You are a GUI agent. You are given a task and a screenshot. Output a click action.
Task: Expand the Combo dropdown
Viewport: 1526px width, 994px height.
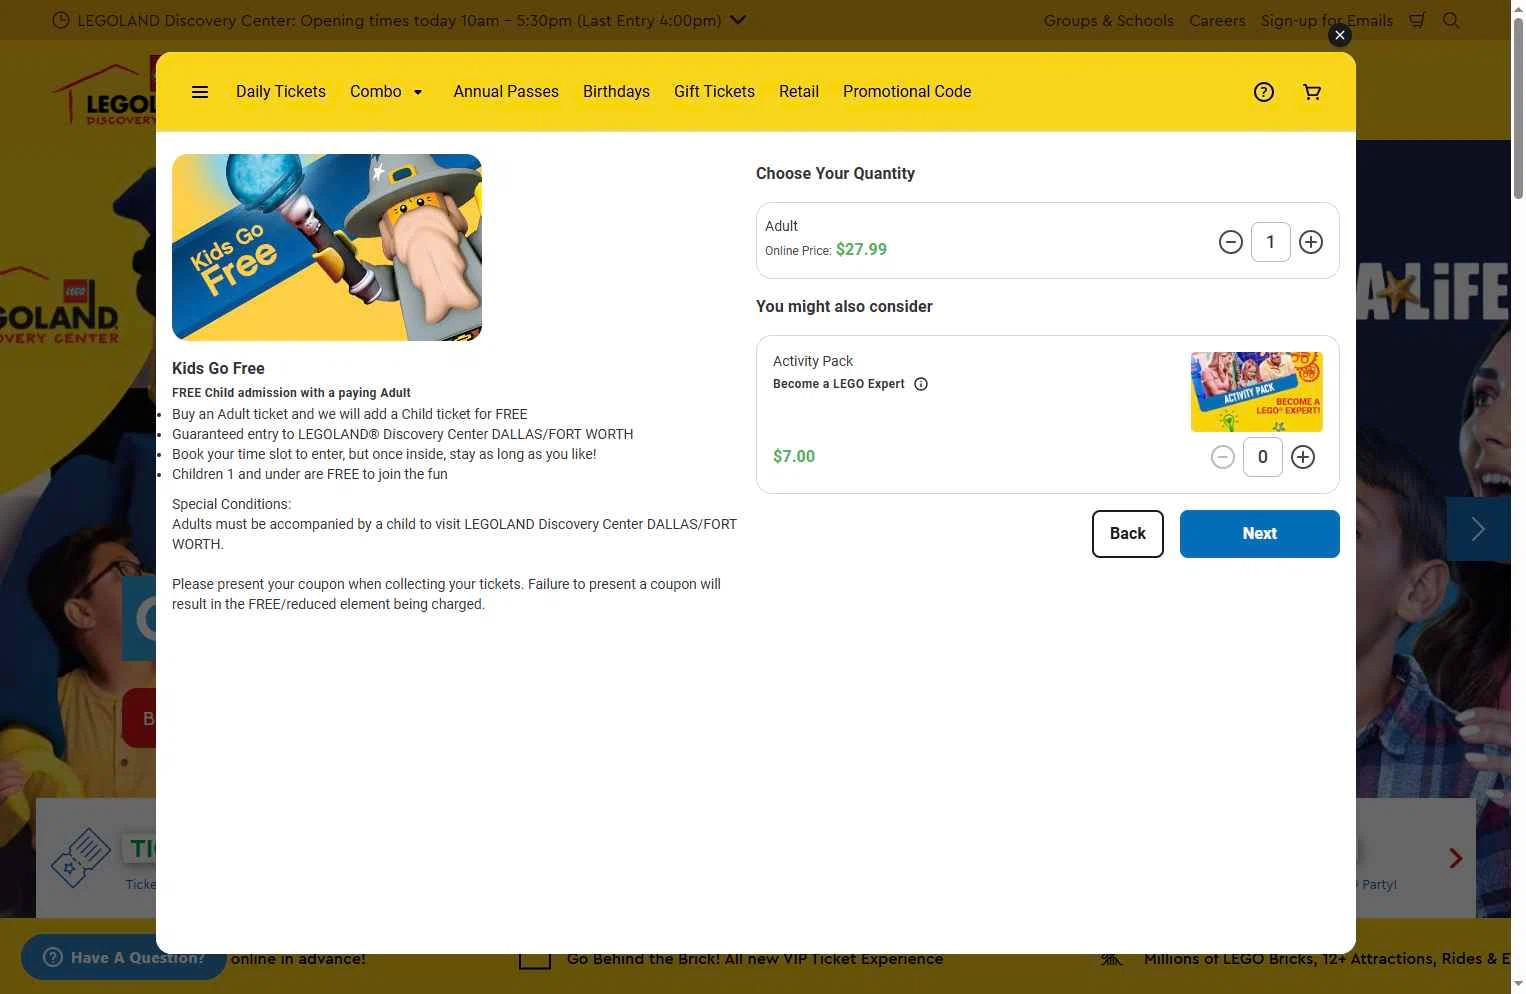point(387,92)
